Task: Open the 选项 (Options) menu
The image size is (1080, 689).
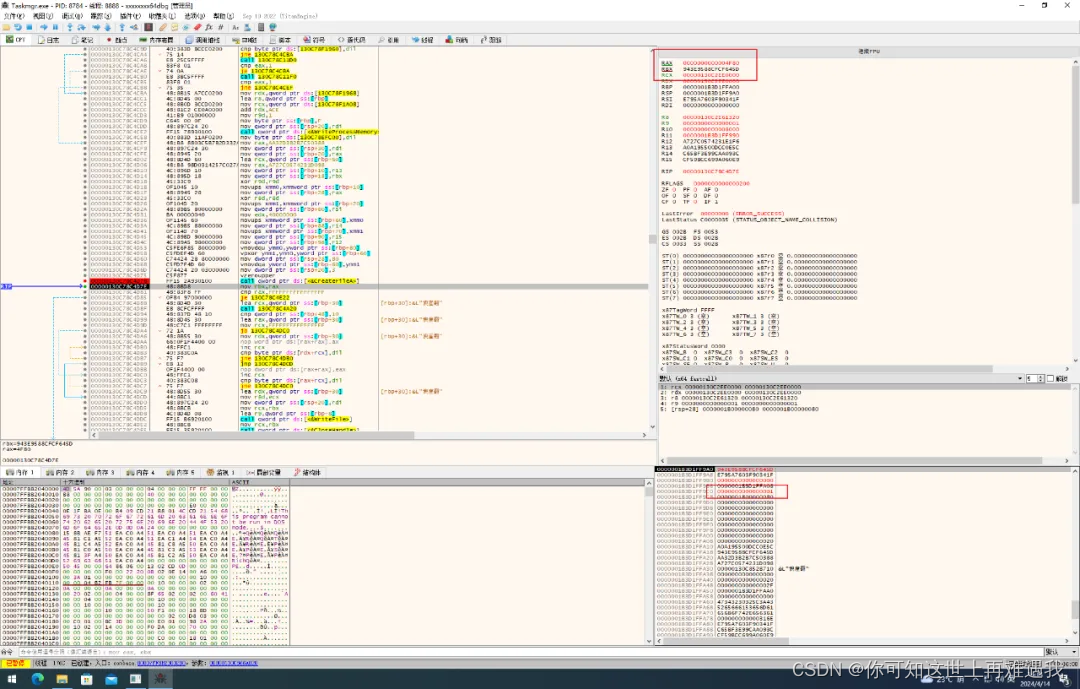Action: coord(194,16)
